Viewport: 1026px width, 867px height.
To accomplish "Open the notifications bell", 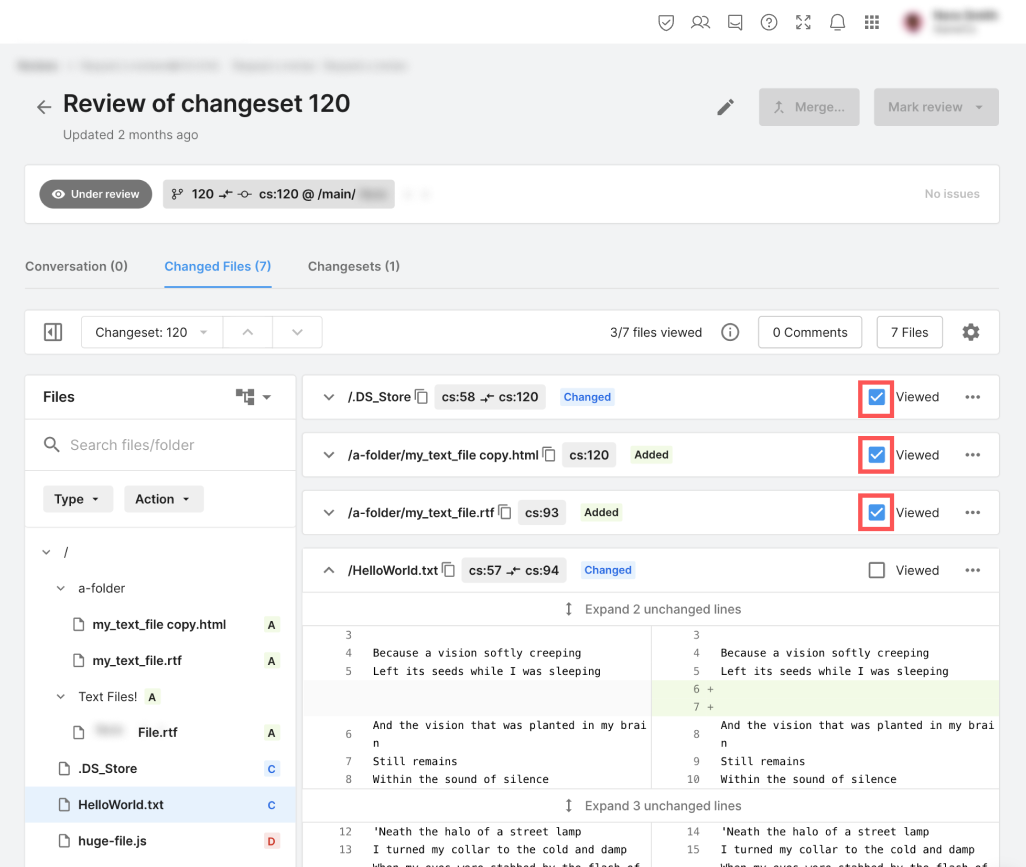I will 838,22.
